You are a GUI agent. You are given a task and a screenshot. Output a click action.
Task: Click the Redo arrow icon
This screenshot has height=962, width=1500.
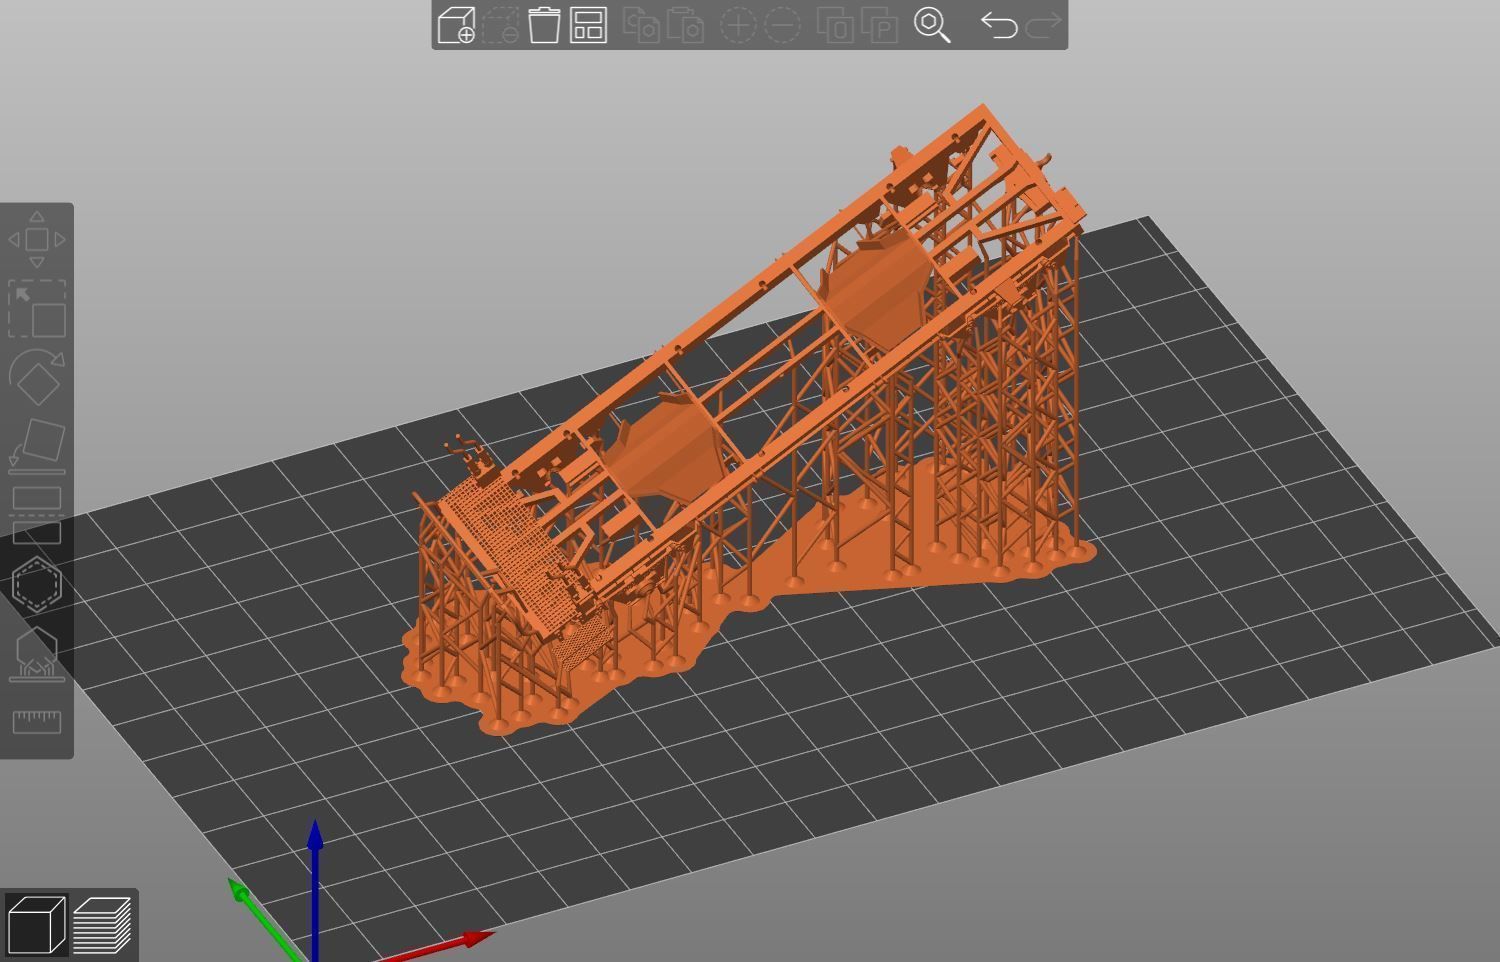pyautogui.click(x=1043, y=25)
